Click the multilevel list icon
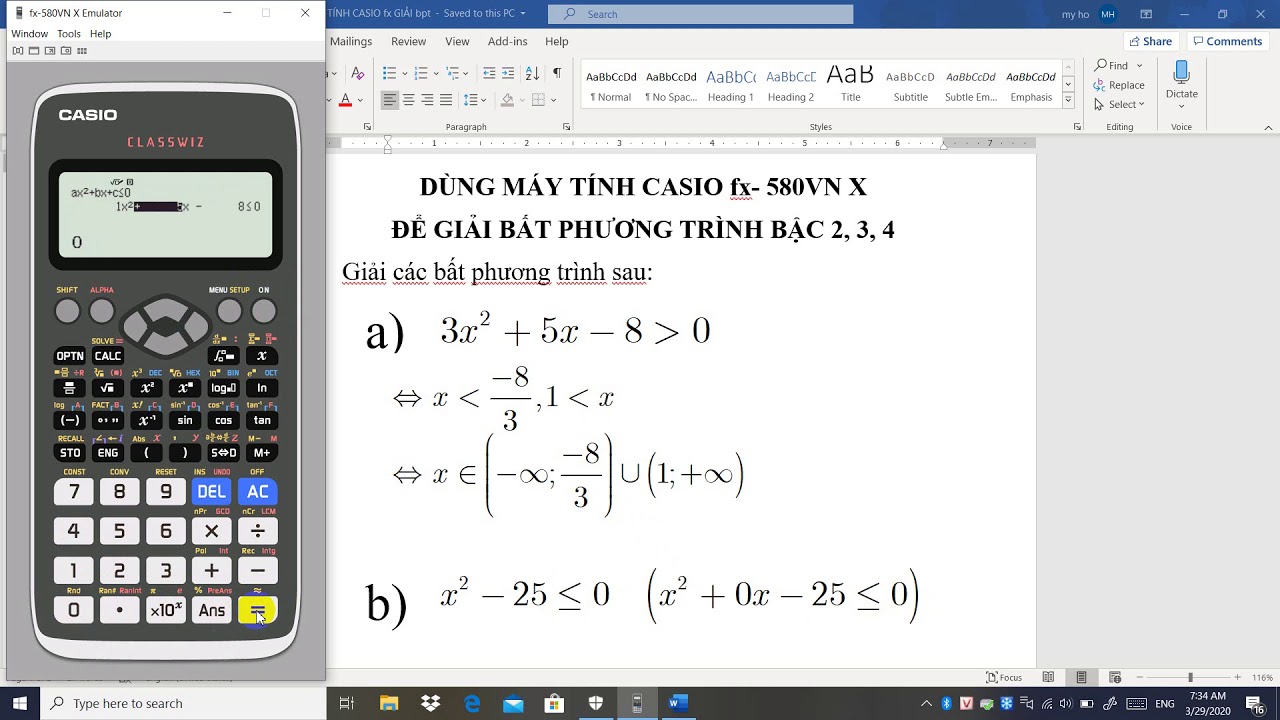Screen dimensions: 1280x720 (x=453, y=73)
